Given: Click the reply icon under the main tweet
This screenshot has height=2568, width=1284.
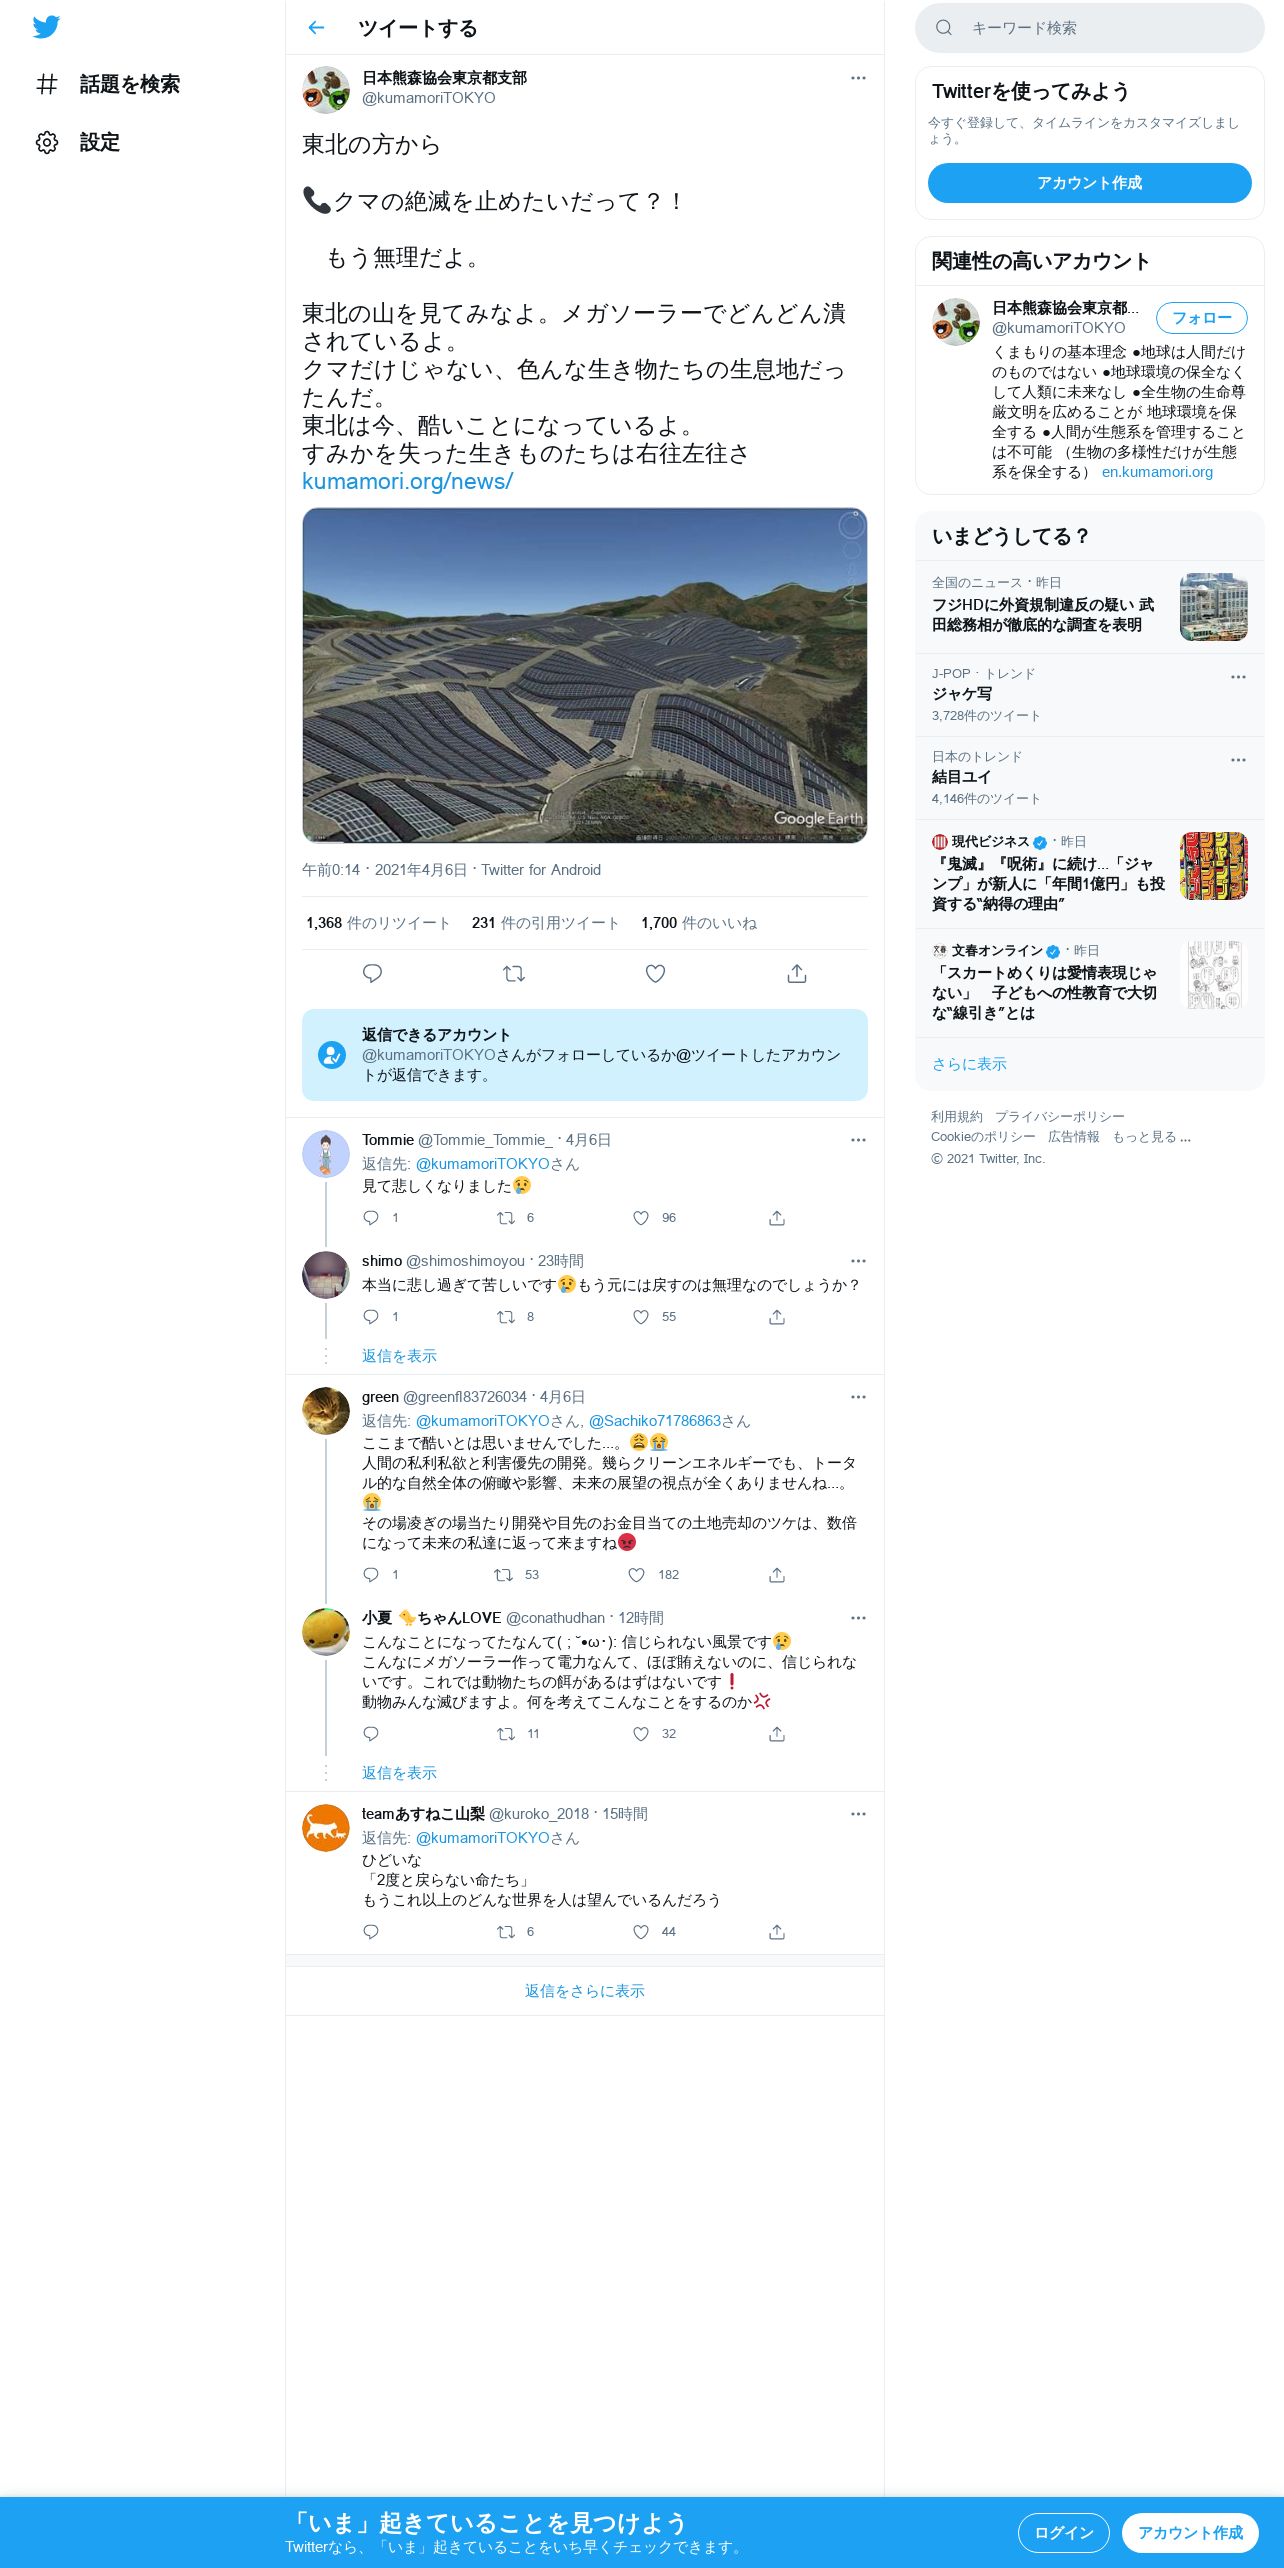Looking at the screenshot, I should click(372, 973).
